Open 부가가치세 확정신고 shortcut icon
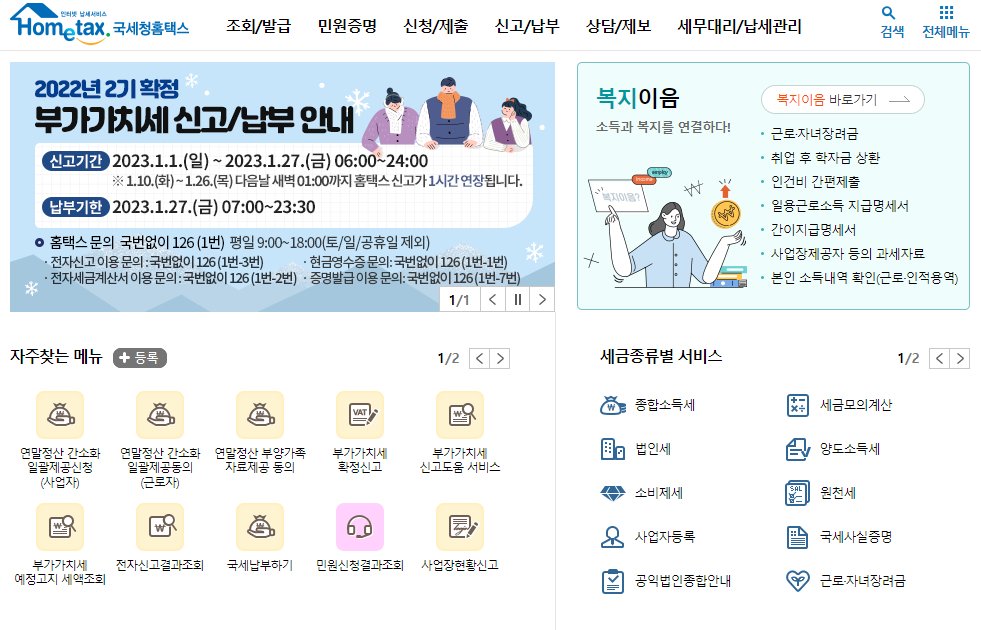The height and width of the screenshot is (630, 981). (x=361, y=414)
